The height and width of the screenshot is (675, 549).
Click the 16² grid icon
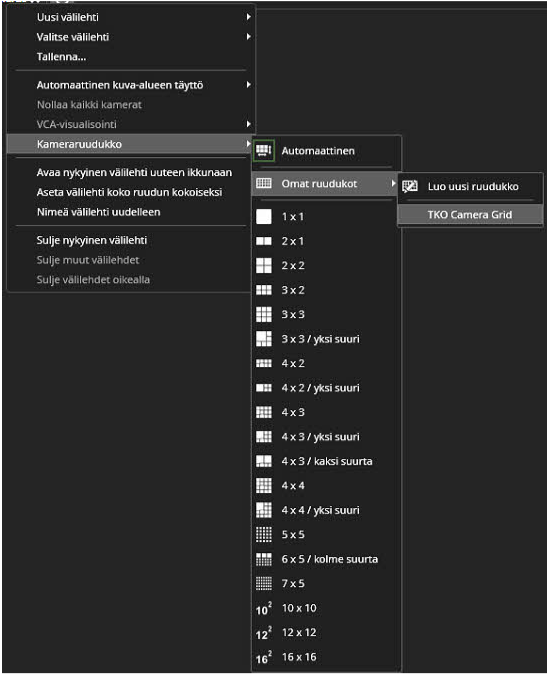264,657
